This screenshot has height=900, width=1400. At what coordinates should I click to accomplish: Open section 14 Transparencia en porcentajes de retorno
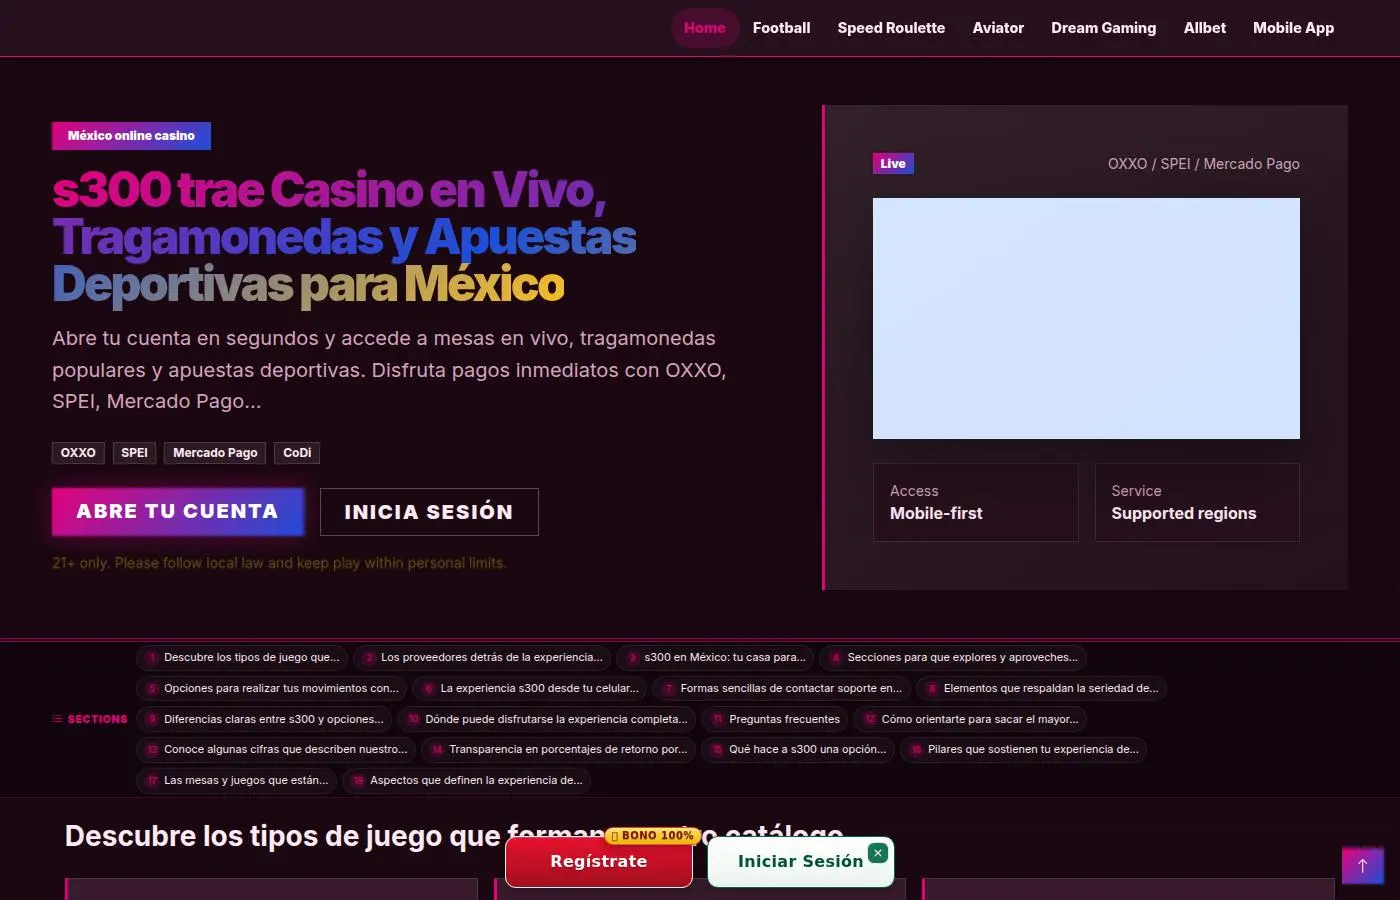point(558,750)
